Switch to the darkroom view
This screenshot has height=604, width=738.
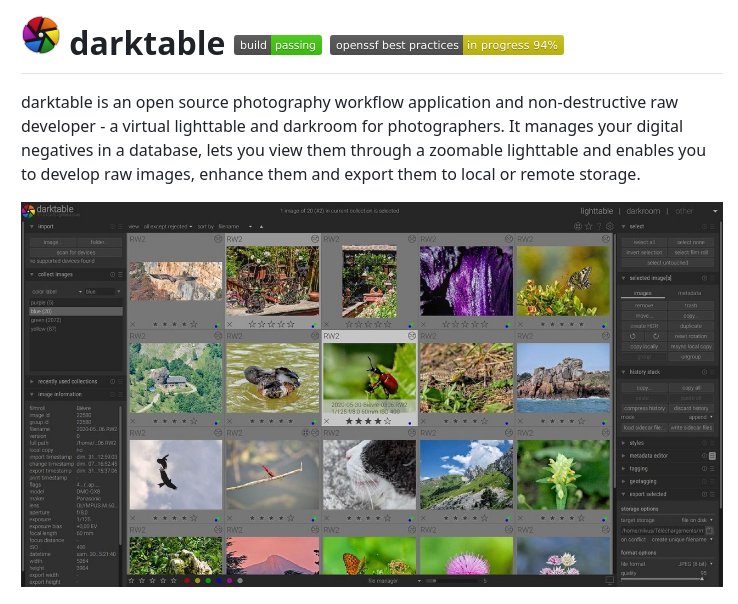643,211
